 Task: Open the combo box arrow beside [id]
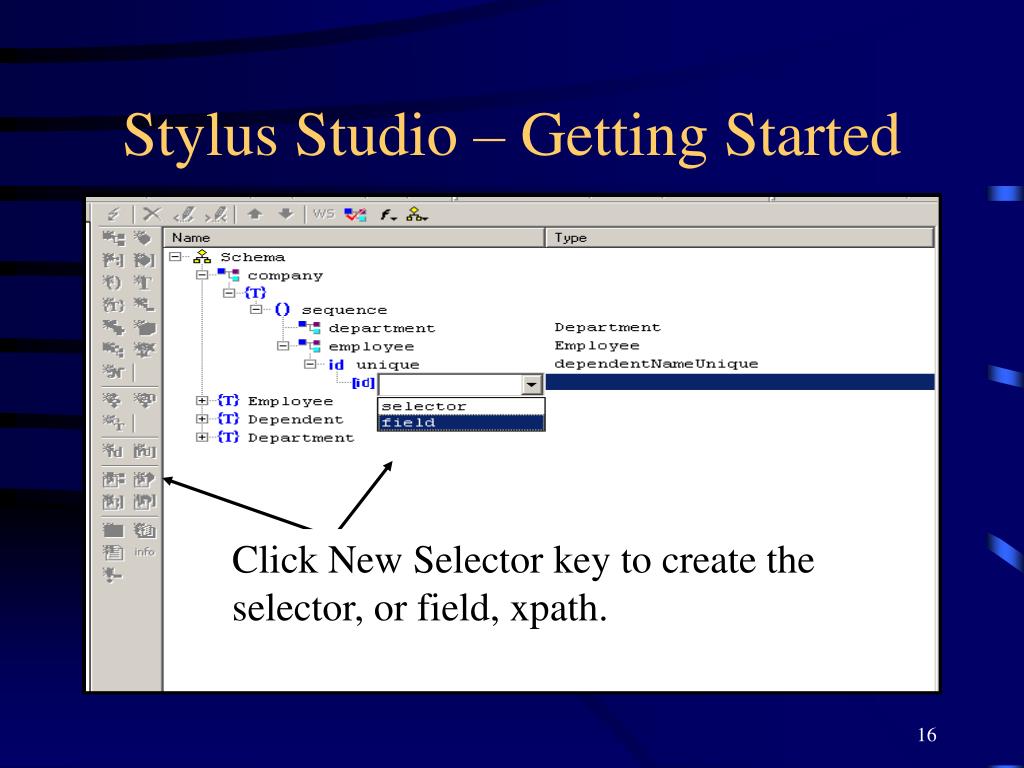pos(532,384)
